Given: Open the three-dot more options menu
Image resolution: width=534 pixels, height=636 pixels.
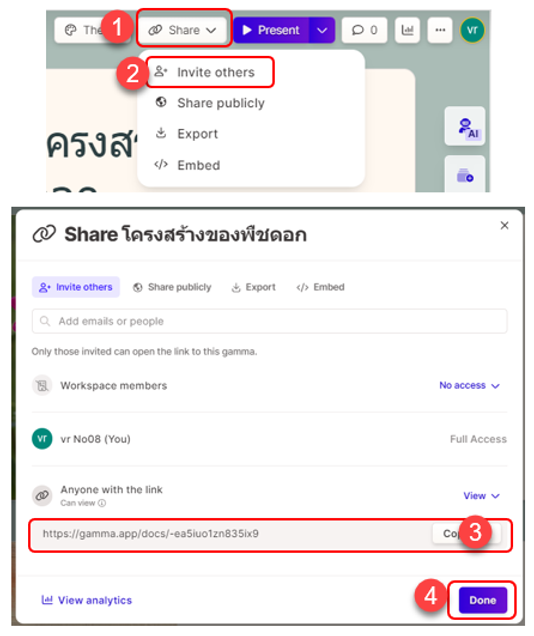Looking at the screenshot, I should coord(440,30).
